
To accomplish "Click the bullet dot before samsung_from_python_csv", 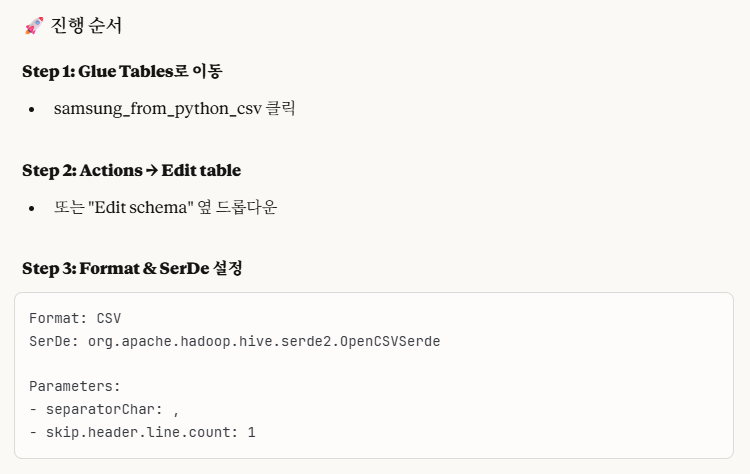I will (32, 109).
